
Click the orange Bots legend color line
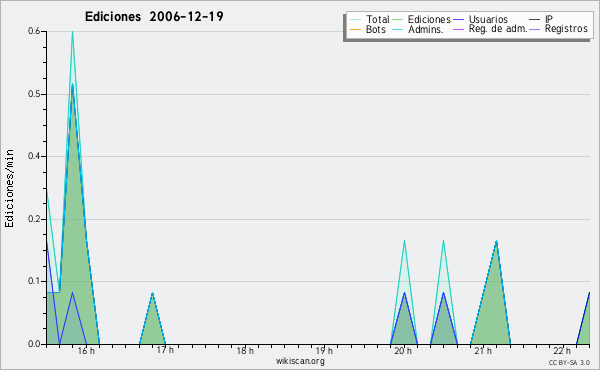[355, 29]
